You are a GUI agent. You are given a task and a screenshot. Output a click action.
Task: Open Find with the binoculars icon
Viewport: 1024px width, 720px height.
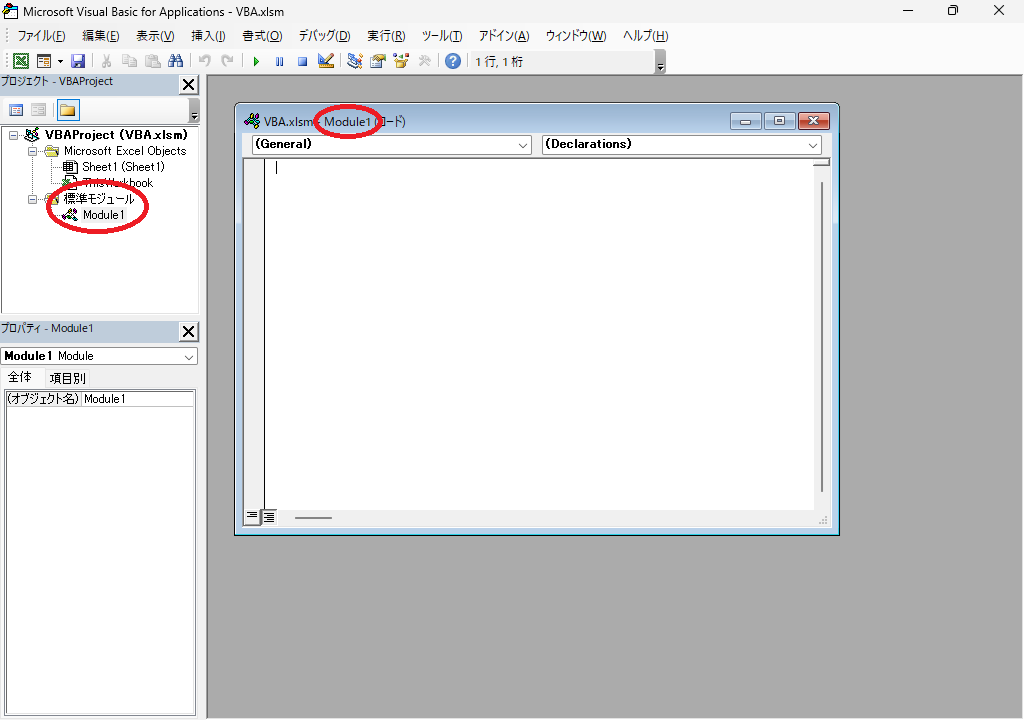point(176,61)
